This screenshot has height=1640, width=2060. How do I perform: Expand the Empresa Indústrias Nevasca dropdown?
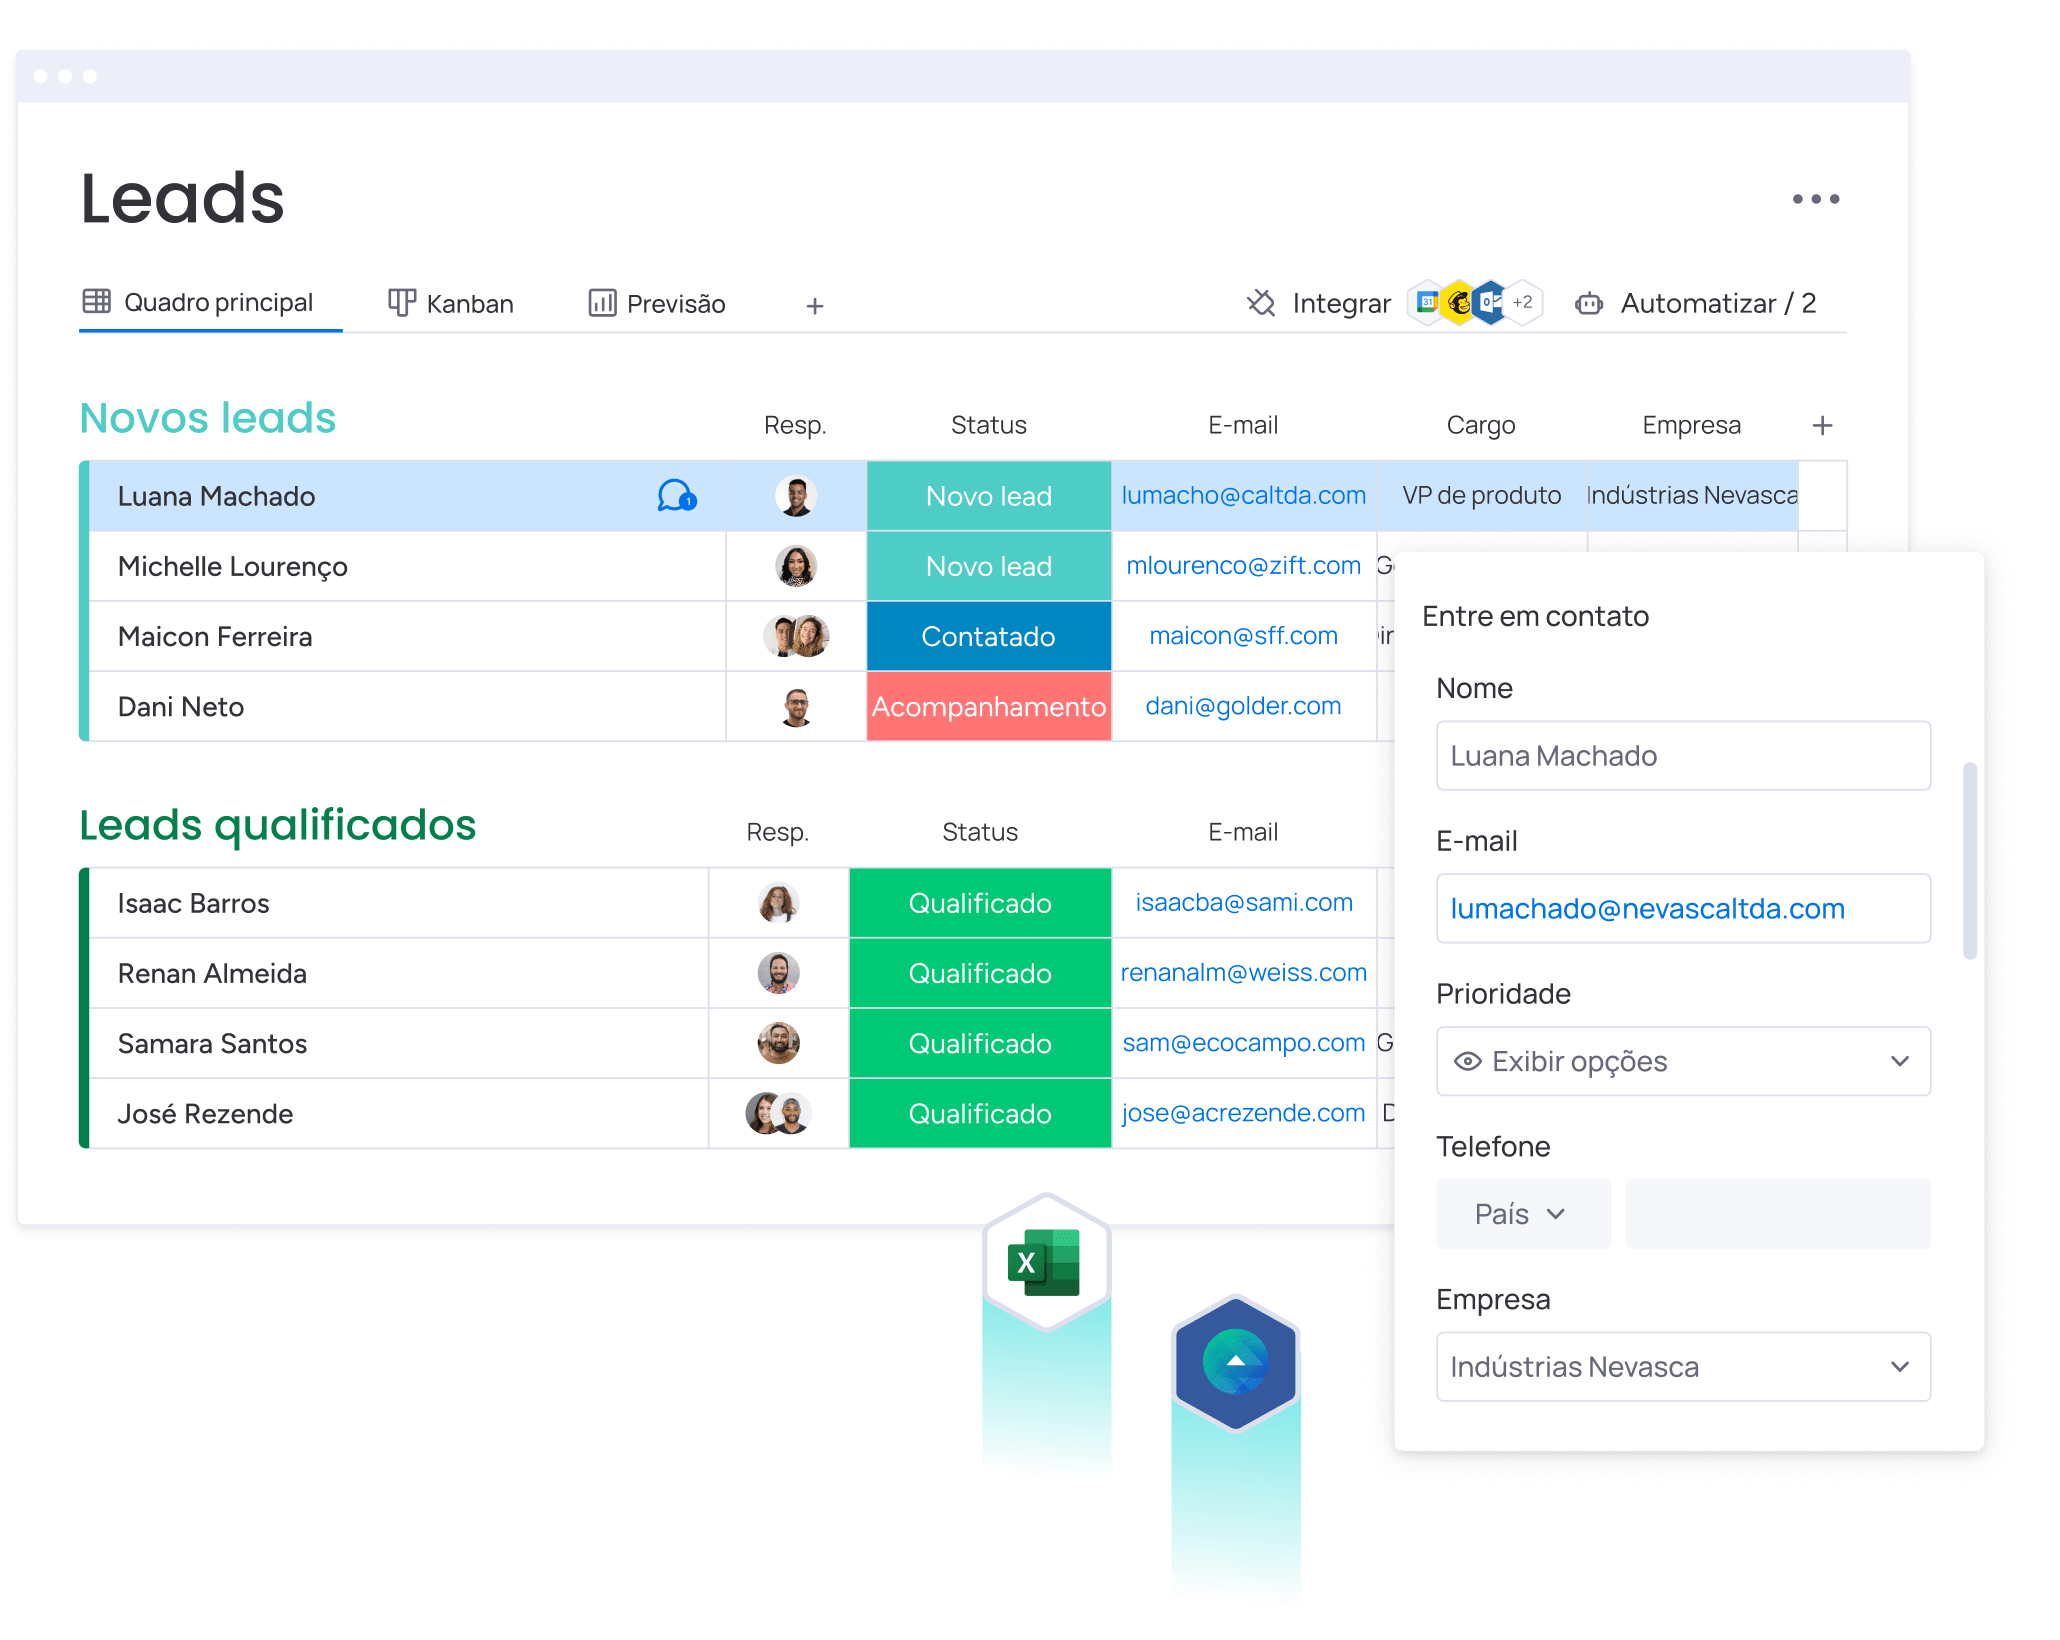click(1683, 1366)
